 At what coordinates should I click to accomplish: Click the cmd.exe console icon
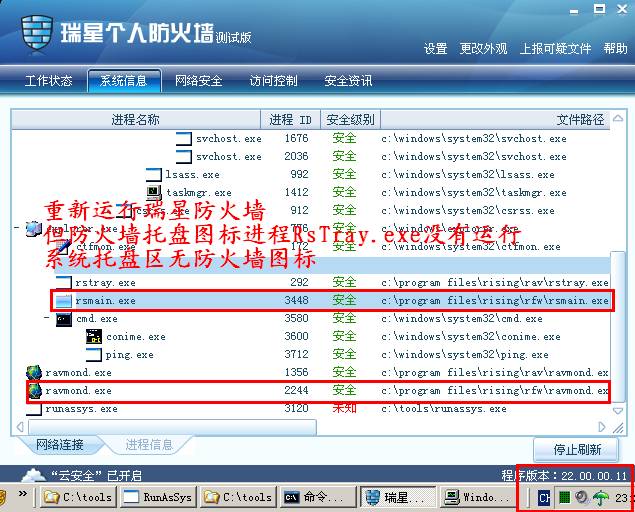coord(64,319)
